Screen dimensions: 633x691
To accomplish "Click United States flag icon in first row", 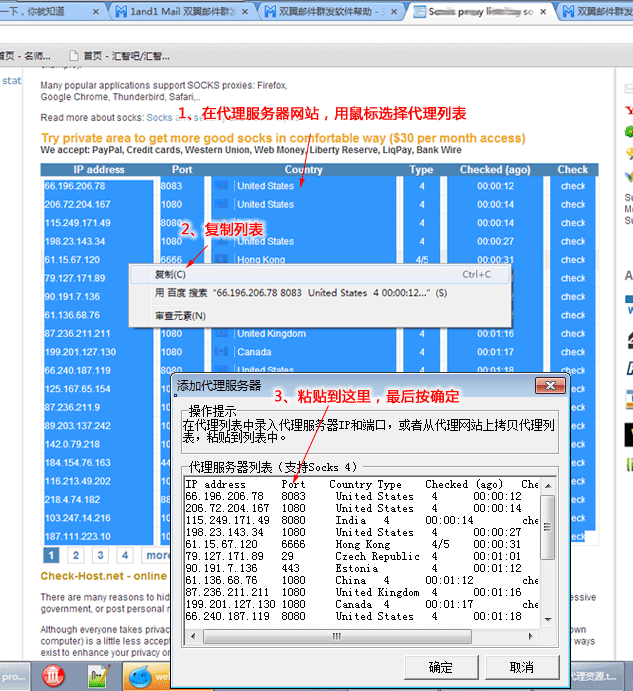I will [x=221, y=186].
